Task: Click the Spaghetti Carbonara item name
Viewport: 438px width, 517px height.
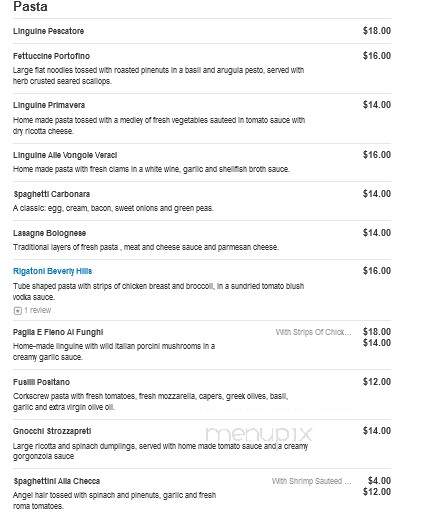Action: [52, 194]
